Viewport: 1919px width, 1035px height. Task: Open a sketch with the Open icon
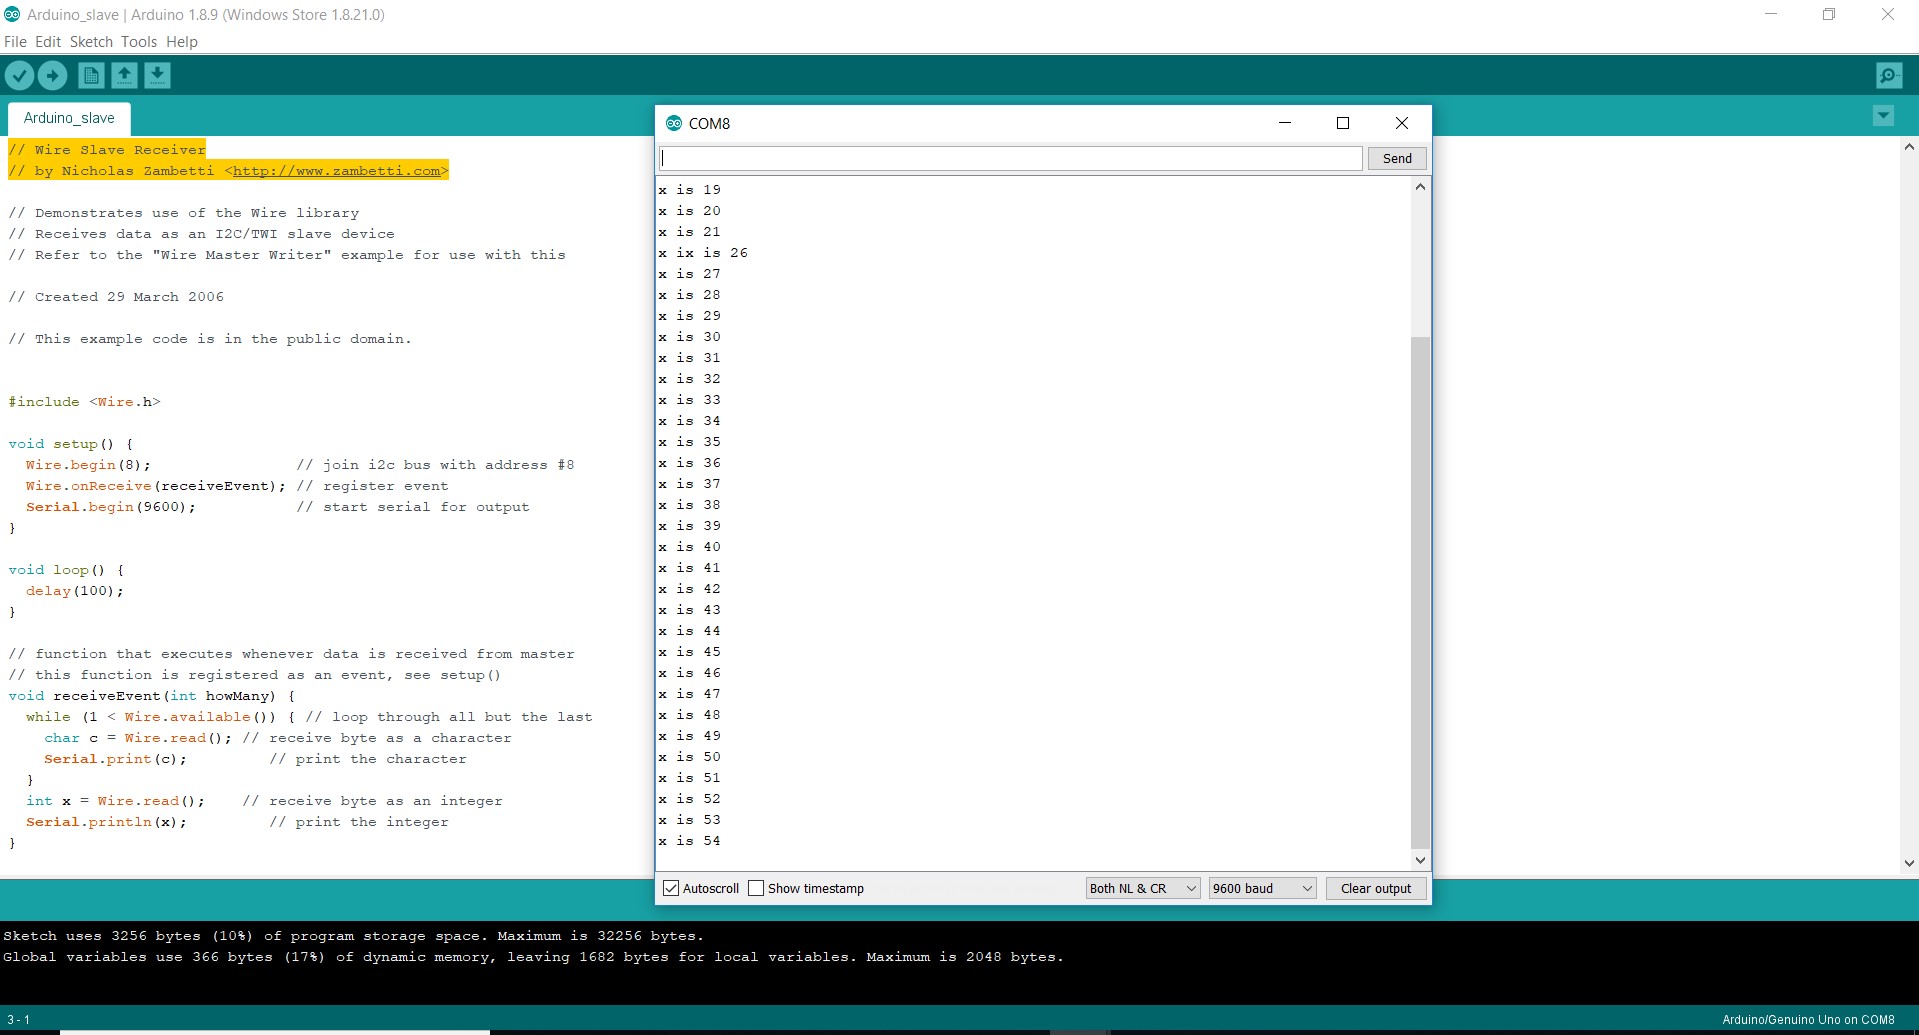click(124, 75)
